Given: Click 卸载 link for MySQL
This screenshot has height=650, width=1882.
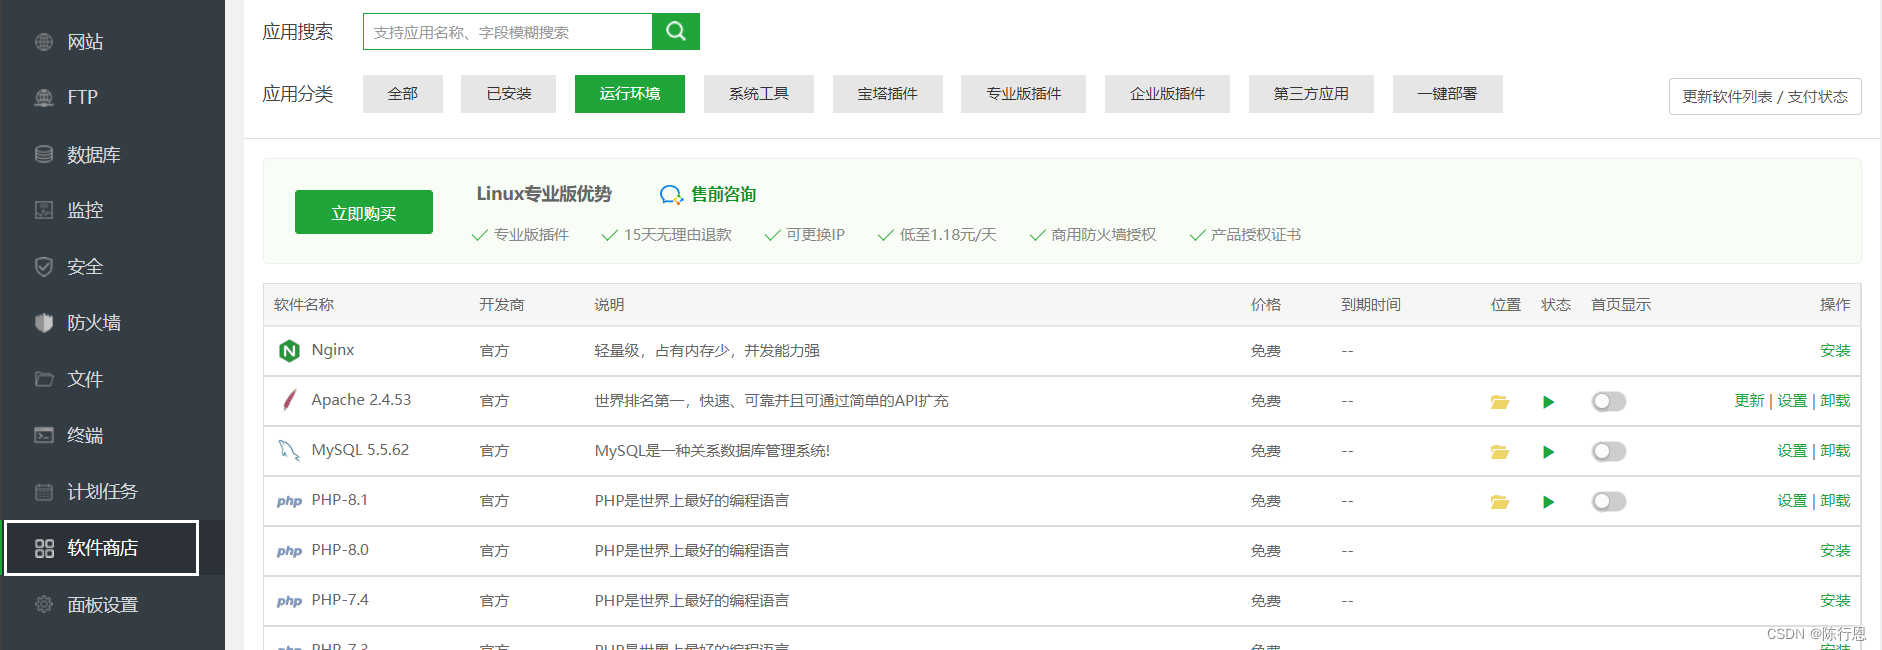Looking at the screenshot, I should [1835, 451].
